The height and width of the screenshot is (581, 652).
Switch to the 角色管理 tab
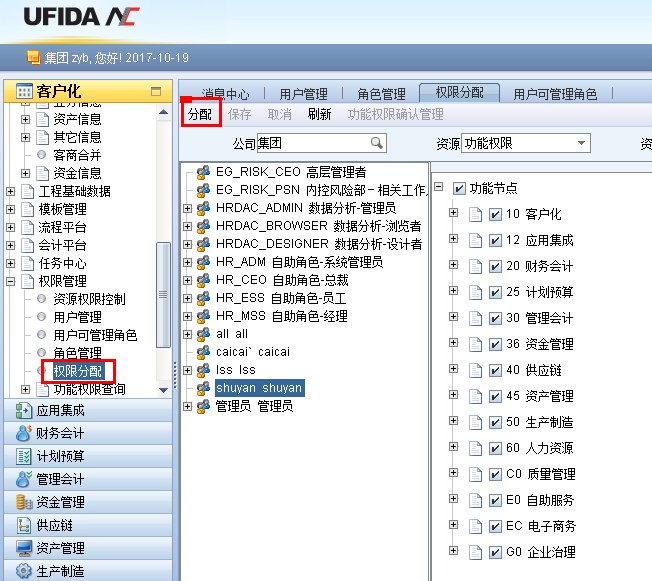click(x=381, y=94)
